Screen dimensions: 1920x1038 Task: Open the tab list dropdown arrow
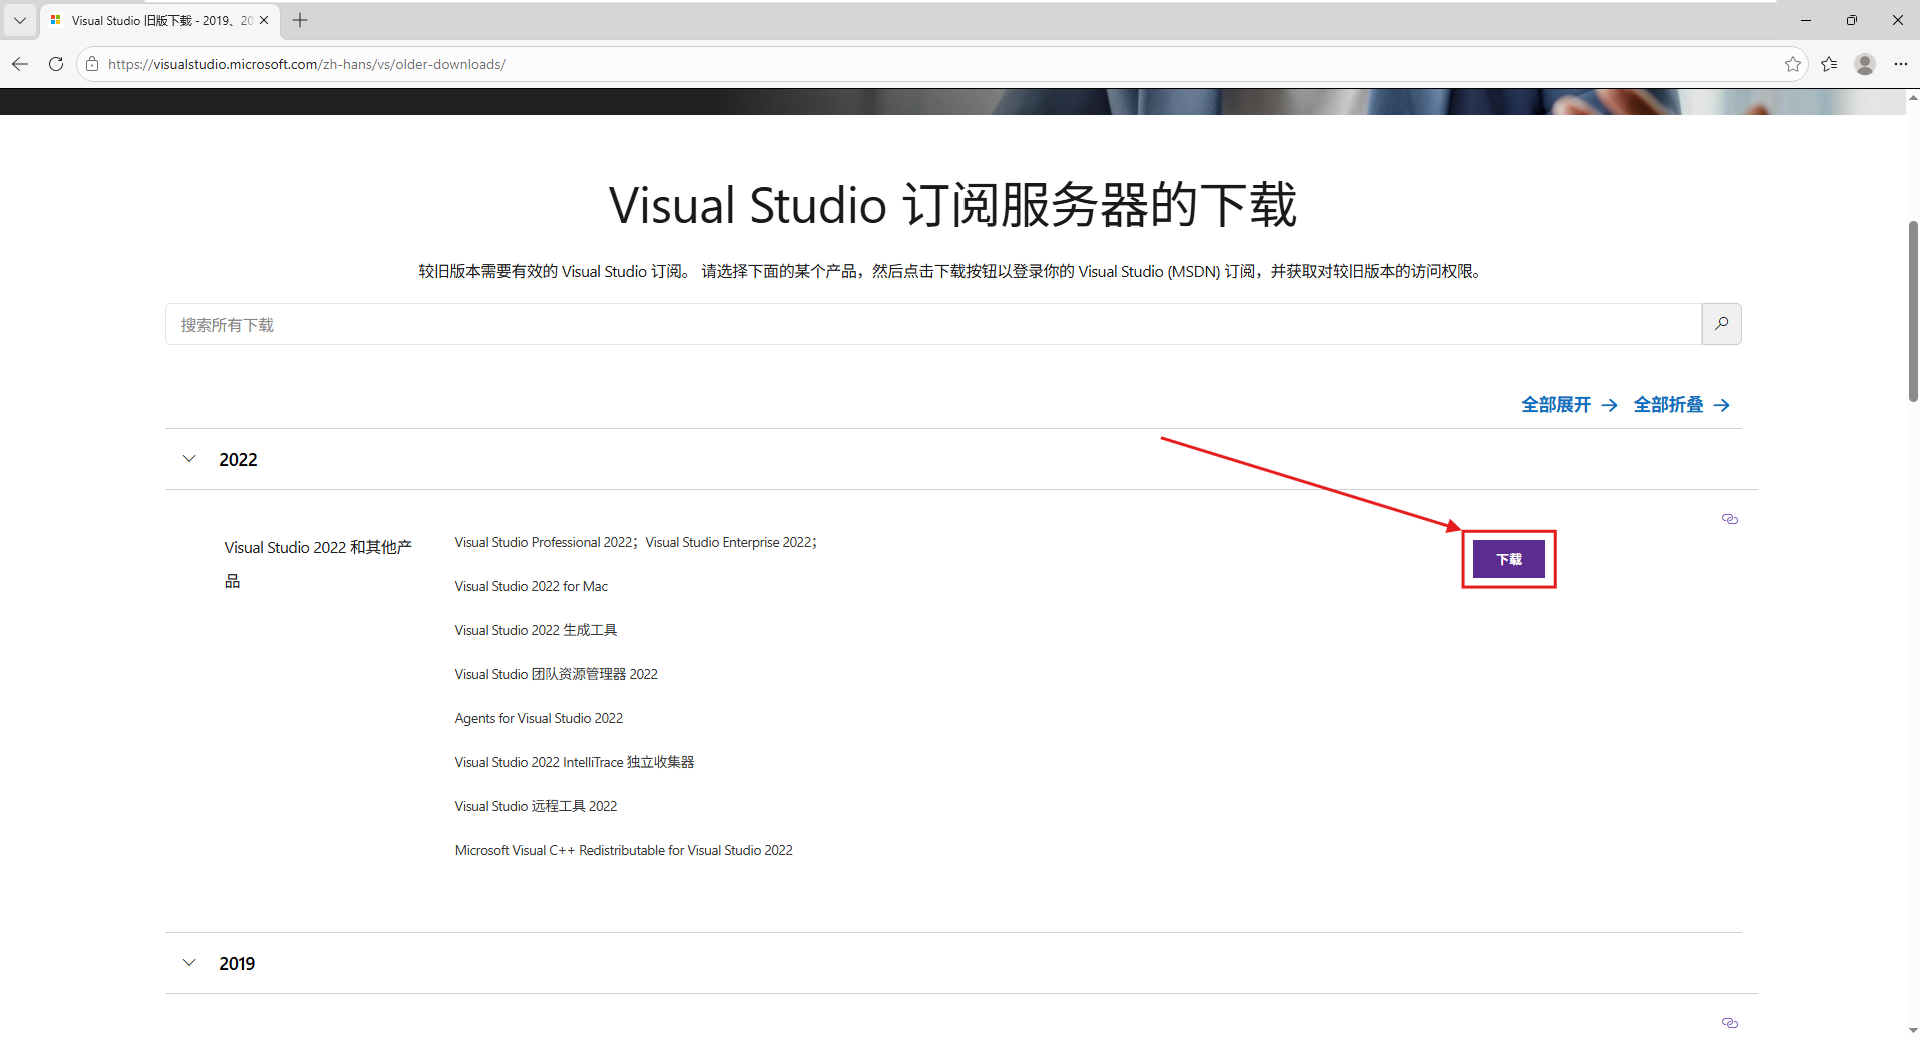tap(19, 20)
